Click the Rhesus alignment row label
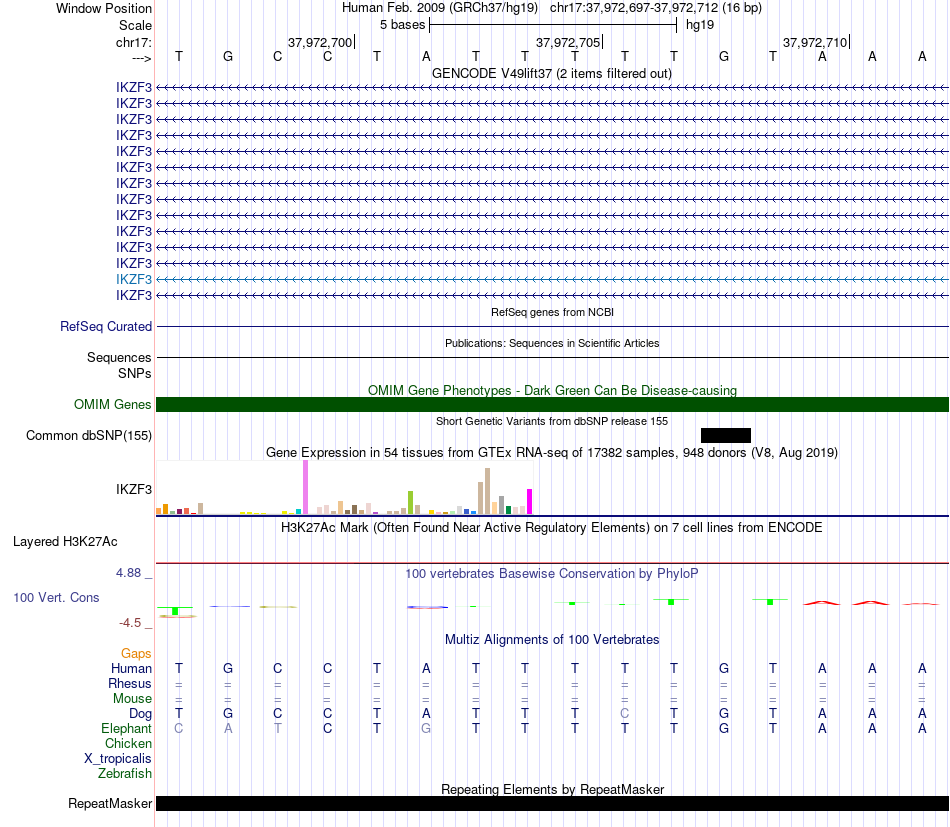 (130, 683)
